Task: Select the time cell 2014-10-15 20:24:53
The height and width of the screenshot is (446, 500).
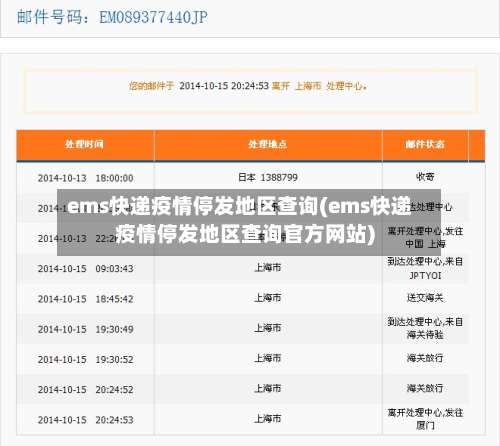Action: 86,420
